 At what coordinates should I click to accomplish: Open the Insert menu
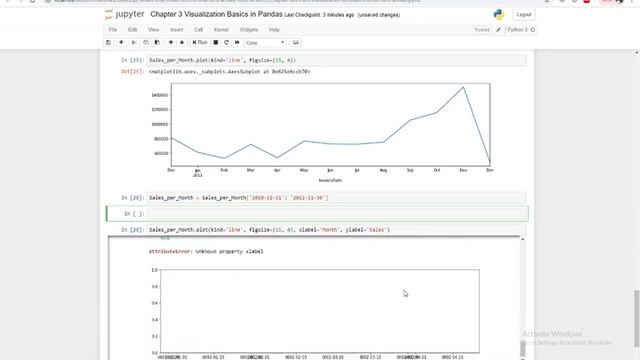[176, 30]
